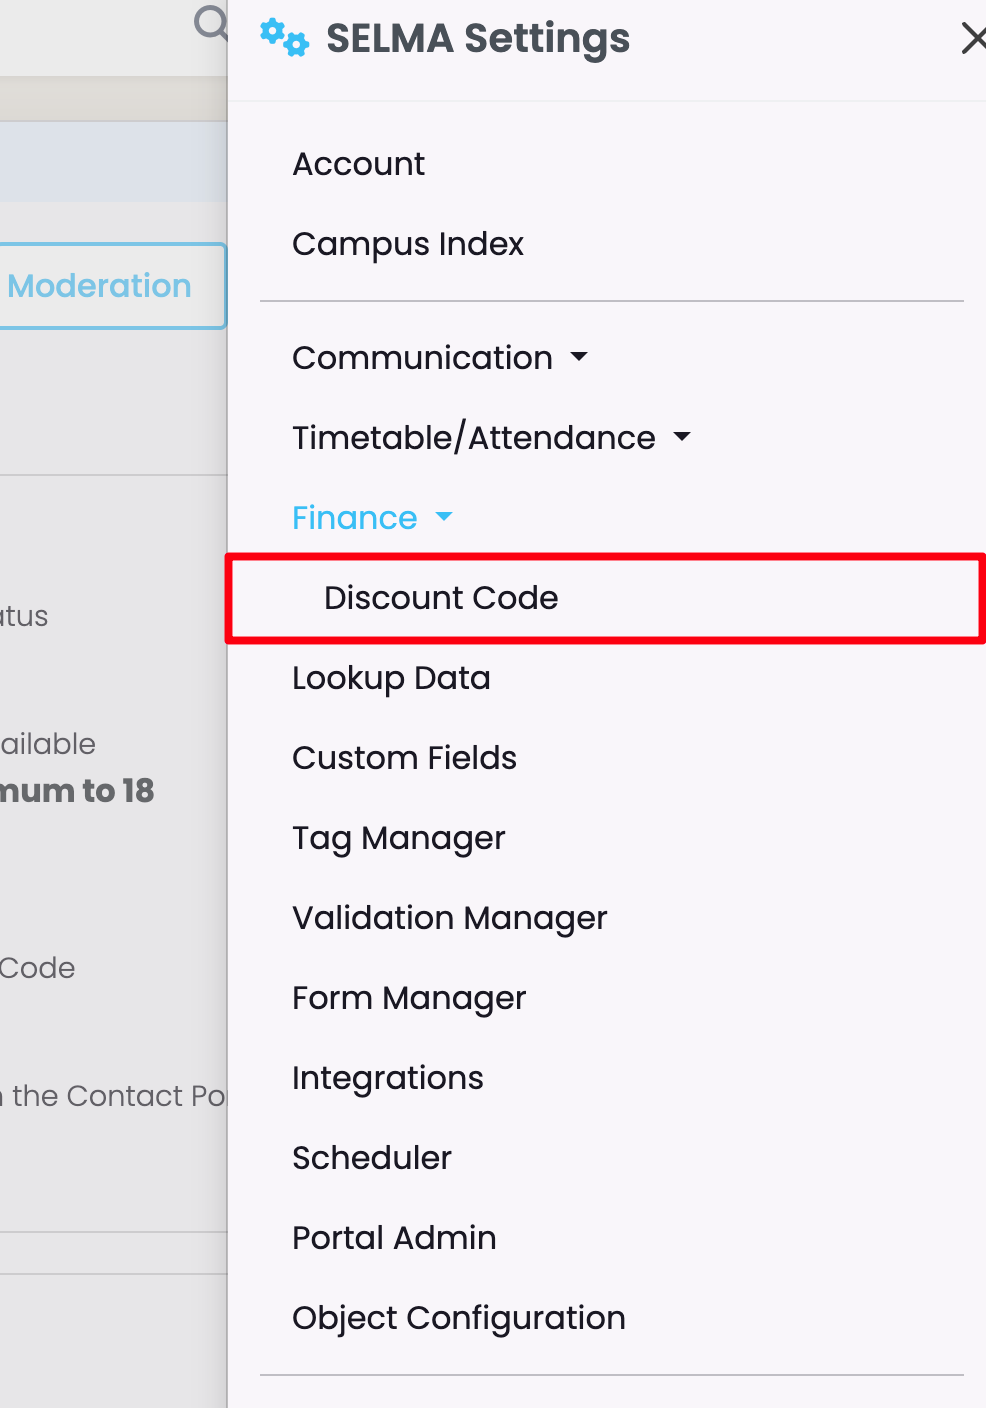The width and height of the screenshot is (986, 1408).
Task: Open Lookup Data settings
Action: point(391,678)
